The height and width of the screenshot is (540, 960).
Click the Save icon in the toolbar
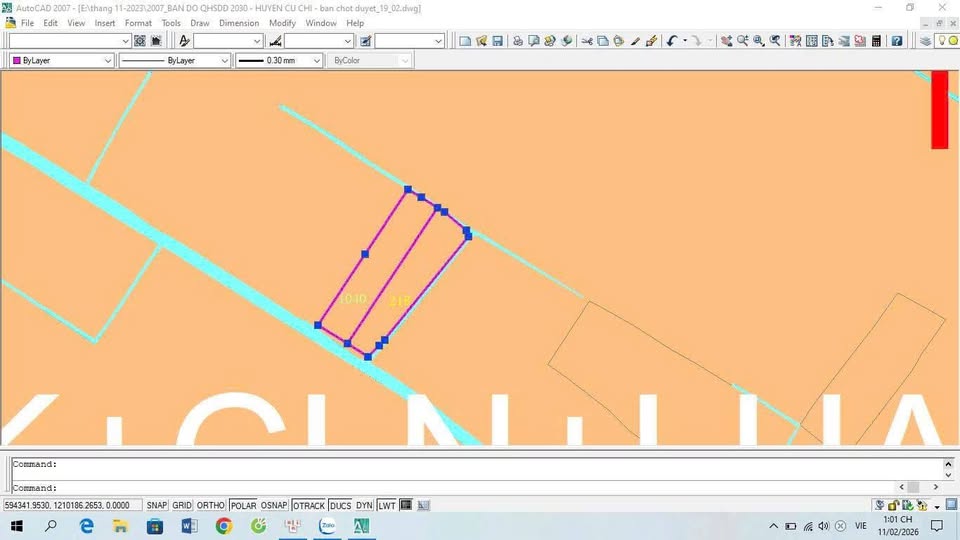[497, 41]
